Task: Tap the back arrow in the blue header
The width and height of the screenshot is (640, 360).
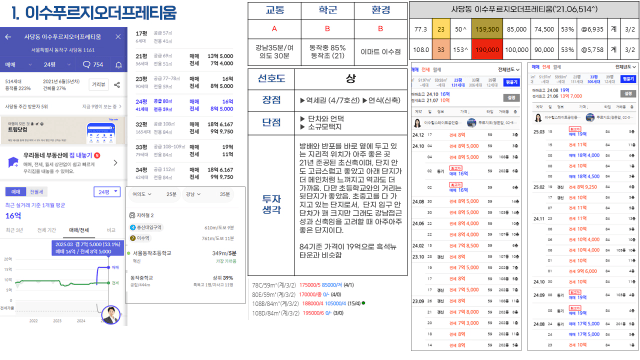Action: (x=8, y=37)
